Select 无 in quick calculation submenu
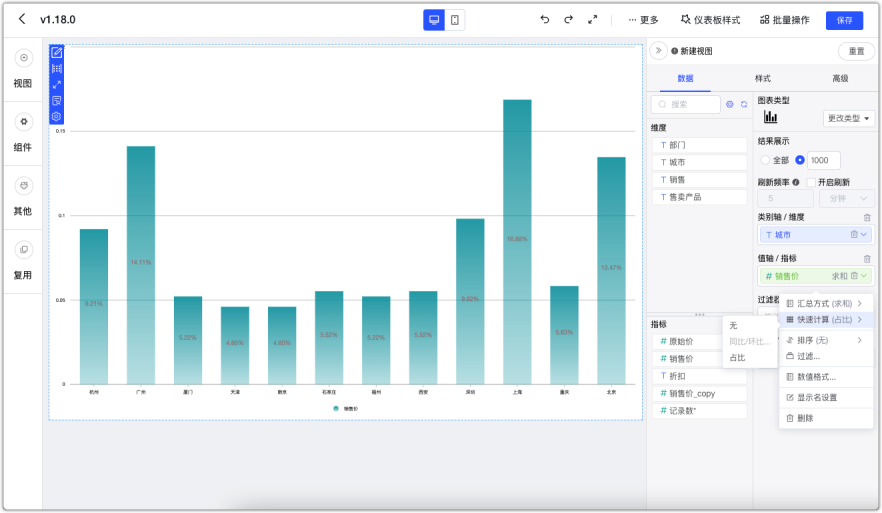The height and width of the screenshot is (513, 882). (750, 326)
